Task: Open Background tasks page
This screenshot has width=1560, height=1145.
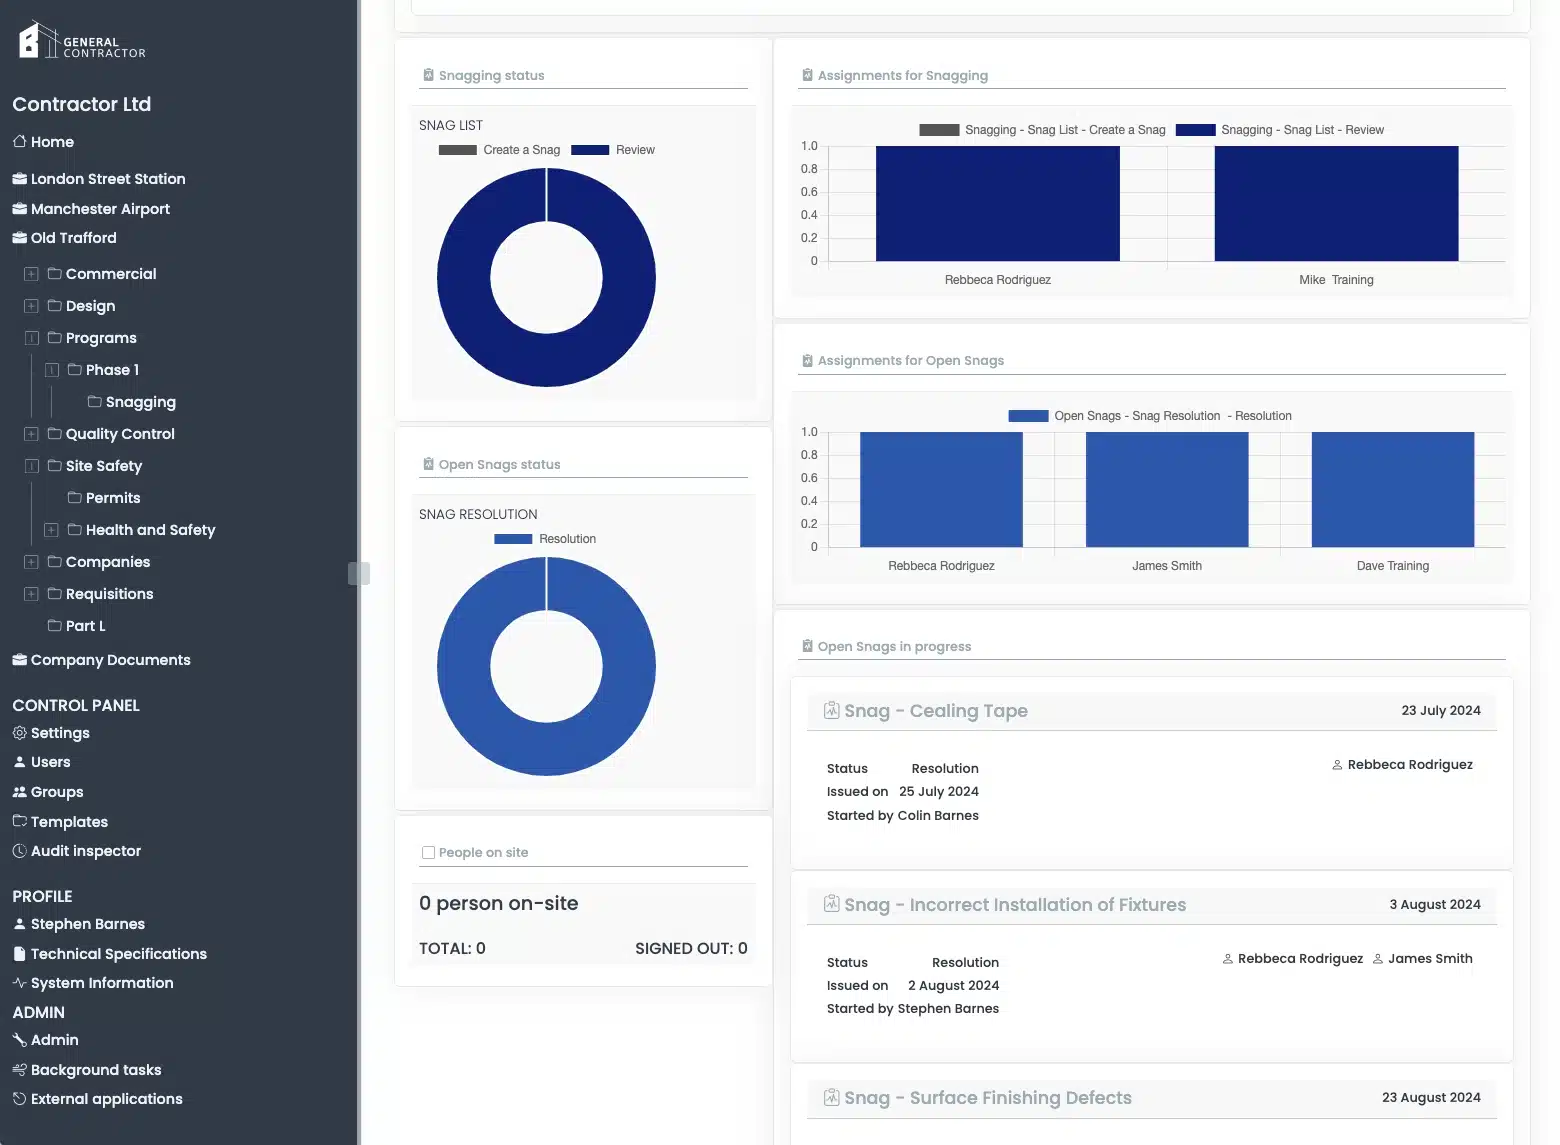Action: click(x=96, y=1070)
